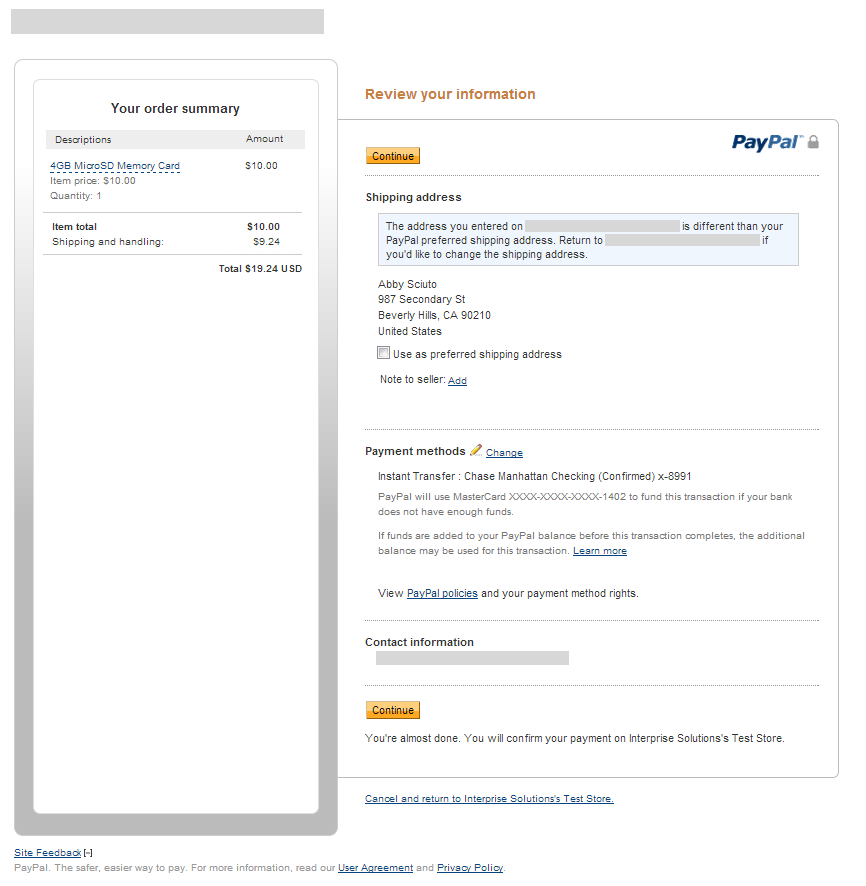Open the Learn more link
The width and height of the screenshot is (866, 886).
click(x=600, y=551)
